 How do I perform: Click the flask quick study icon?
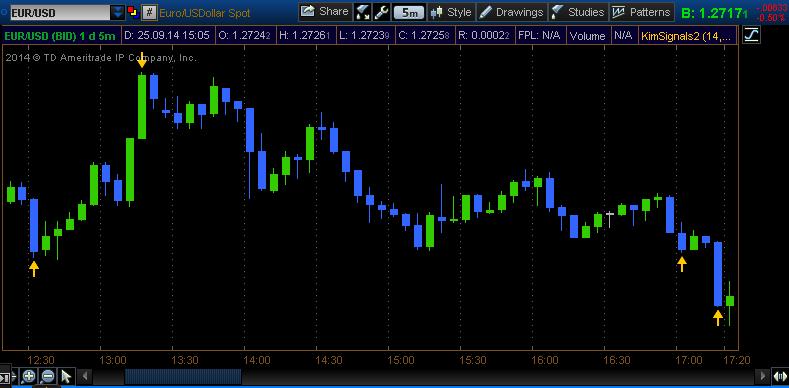coord(362,12)
